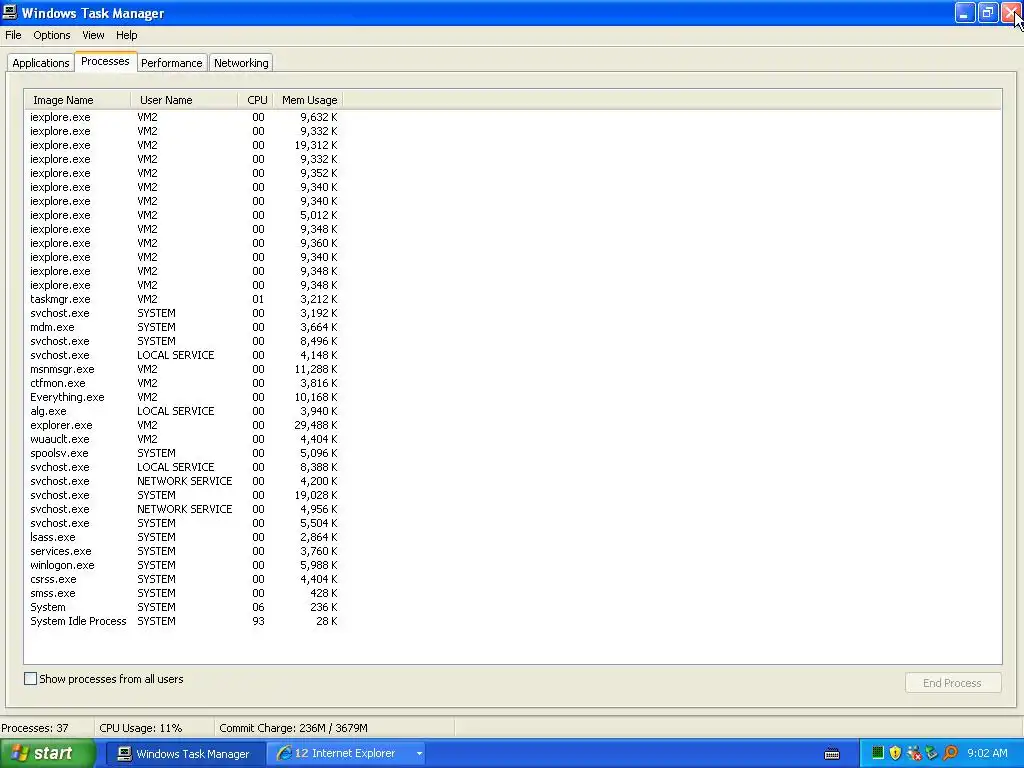The height and width of the screenshot is (768, 1024).
Task: Select svchost.exe using 3,192 K memory
Action: coord(184,313)
